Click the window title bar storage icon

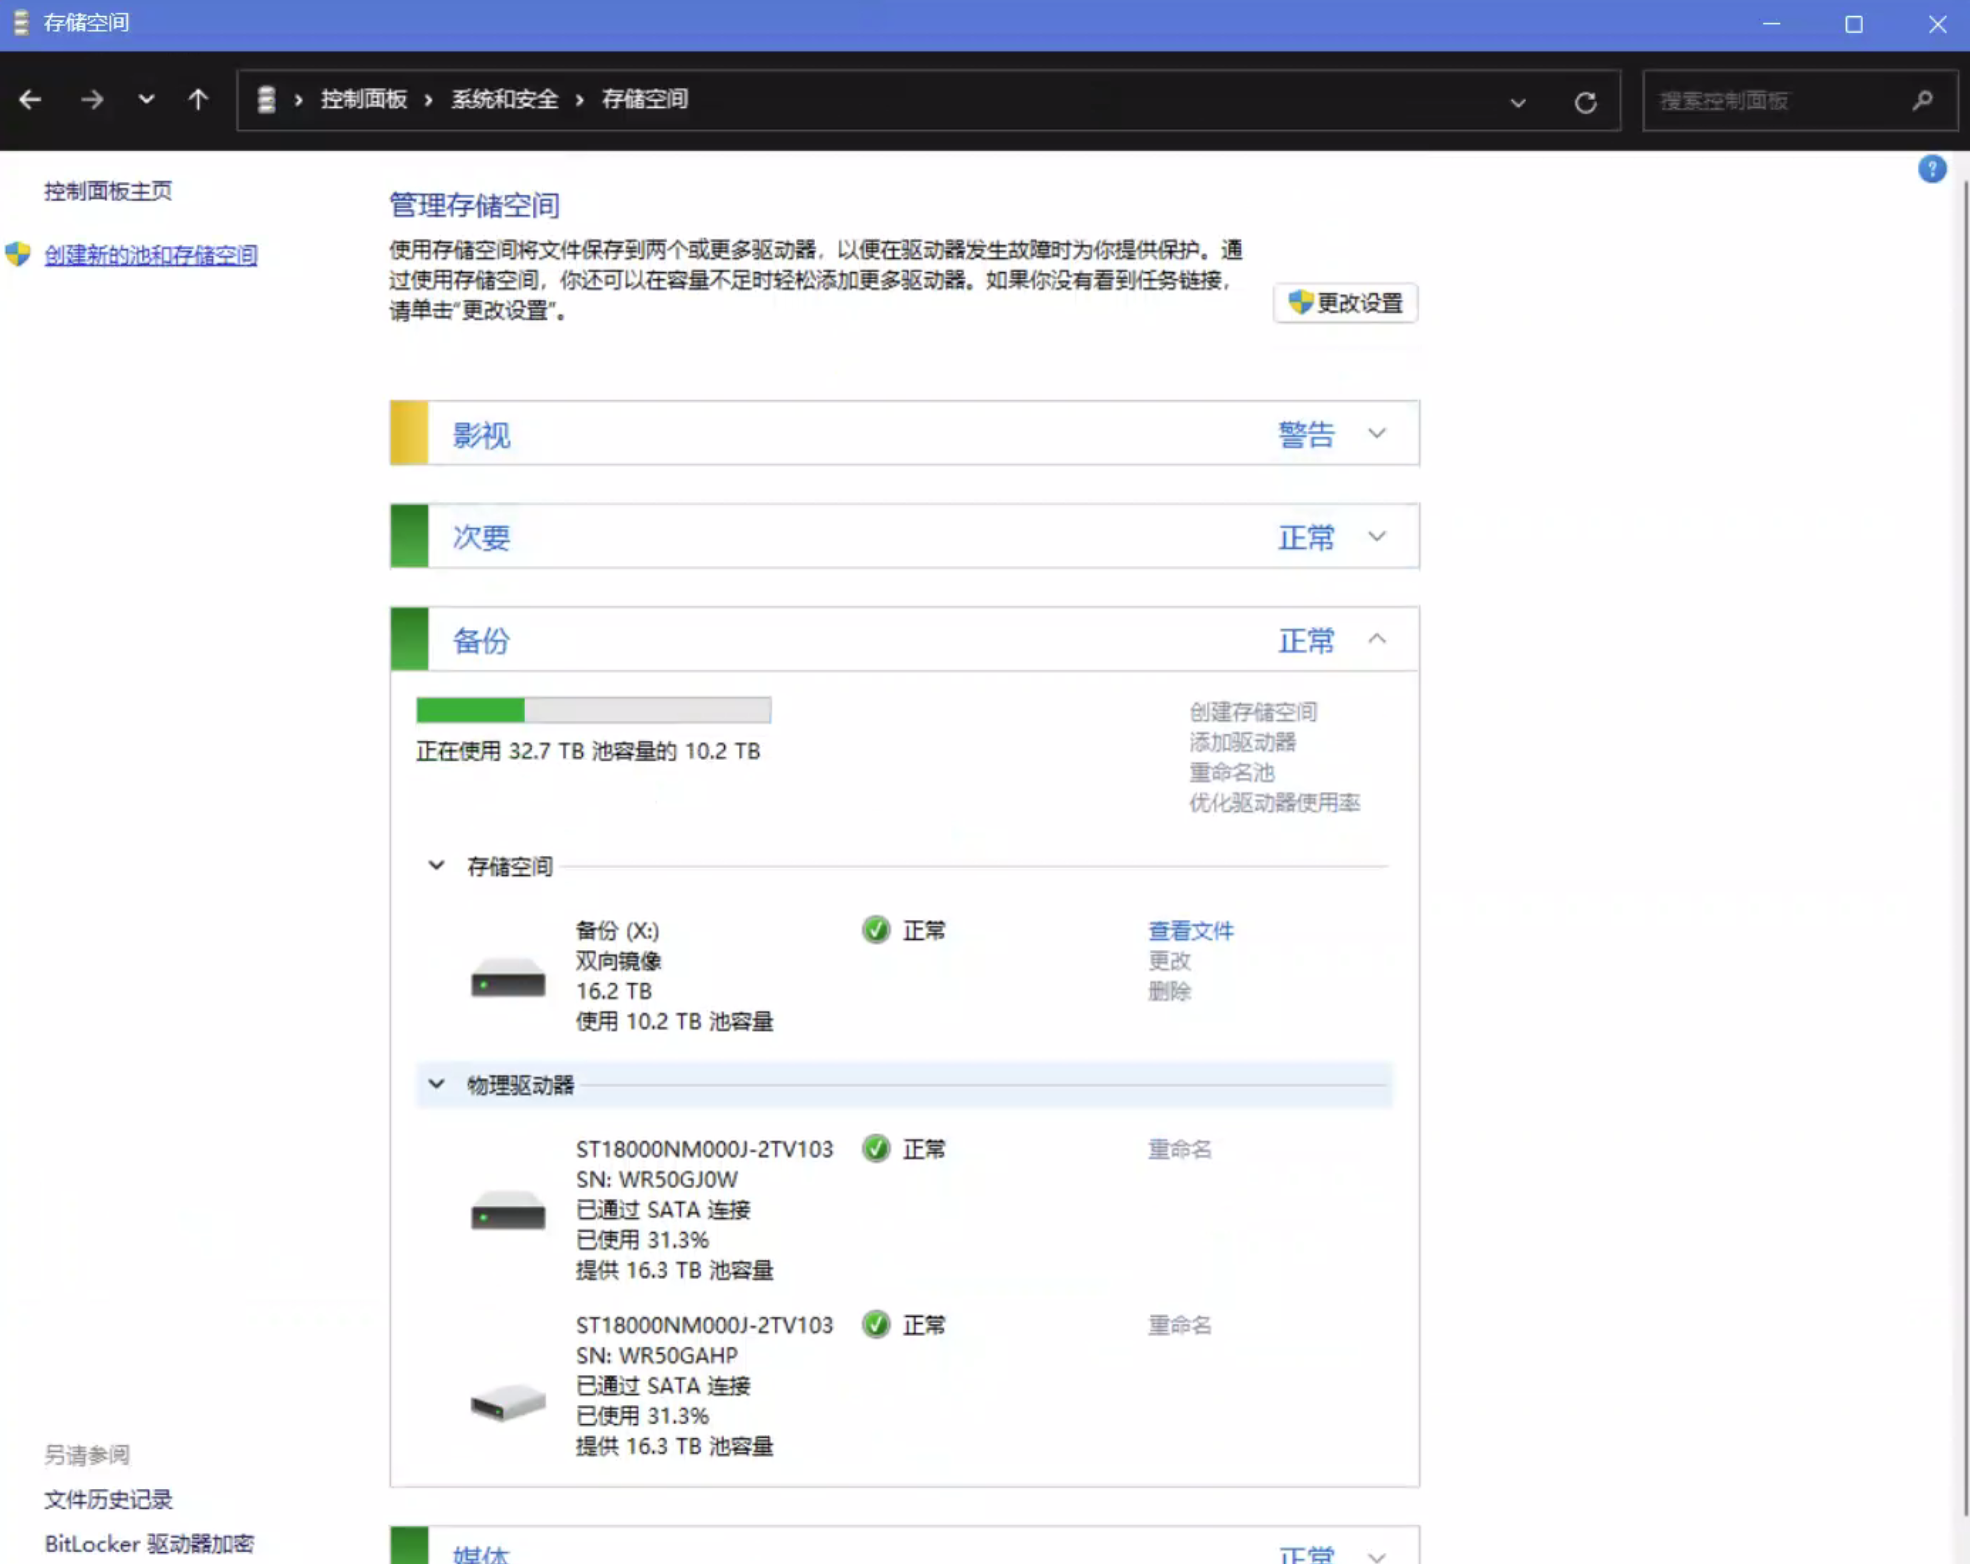tap(21, 22)
